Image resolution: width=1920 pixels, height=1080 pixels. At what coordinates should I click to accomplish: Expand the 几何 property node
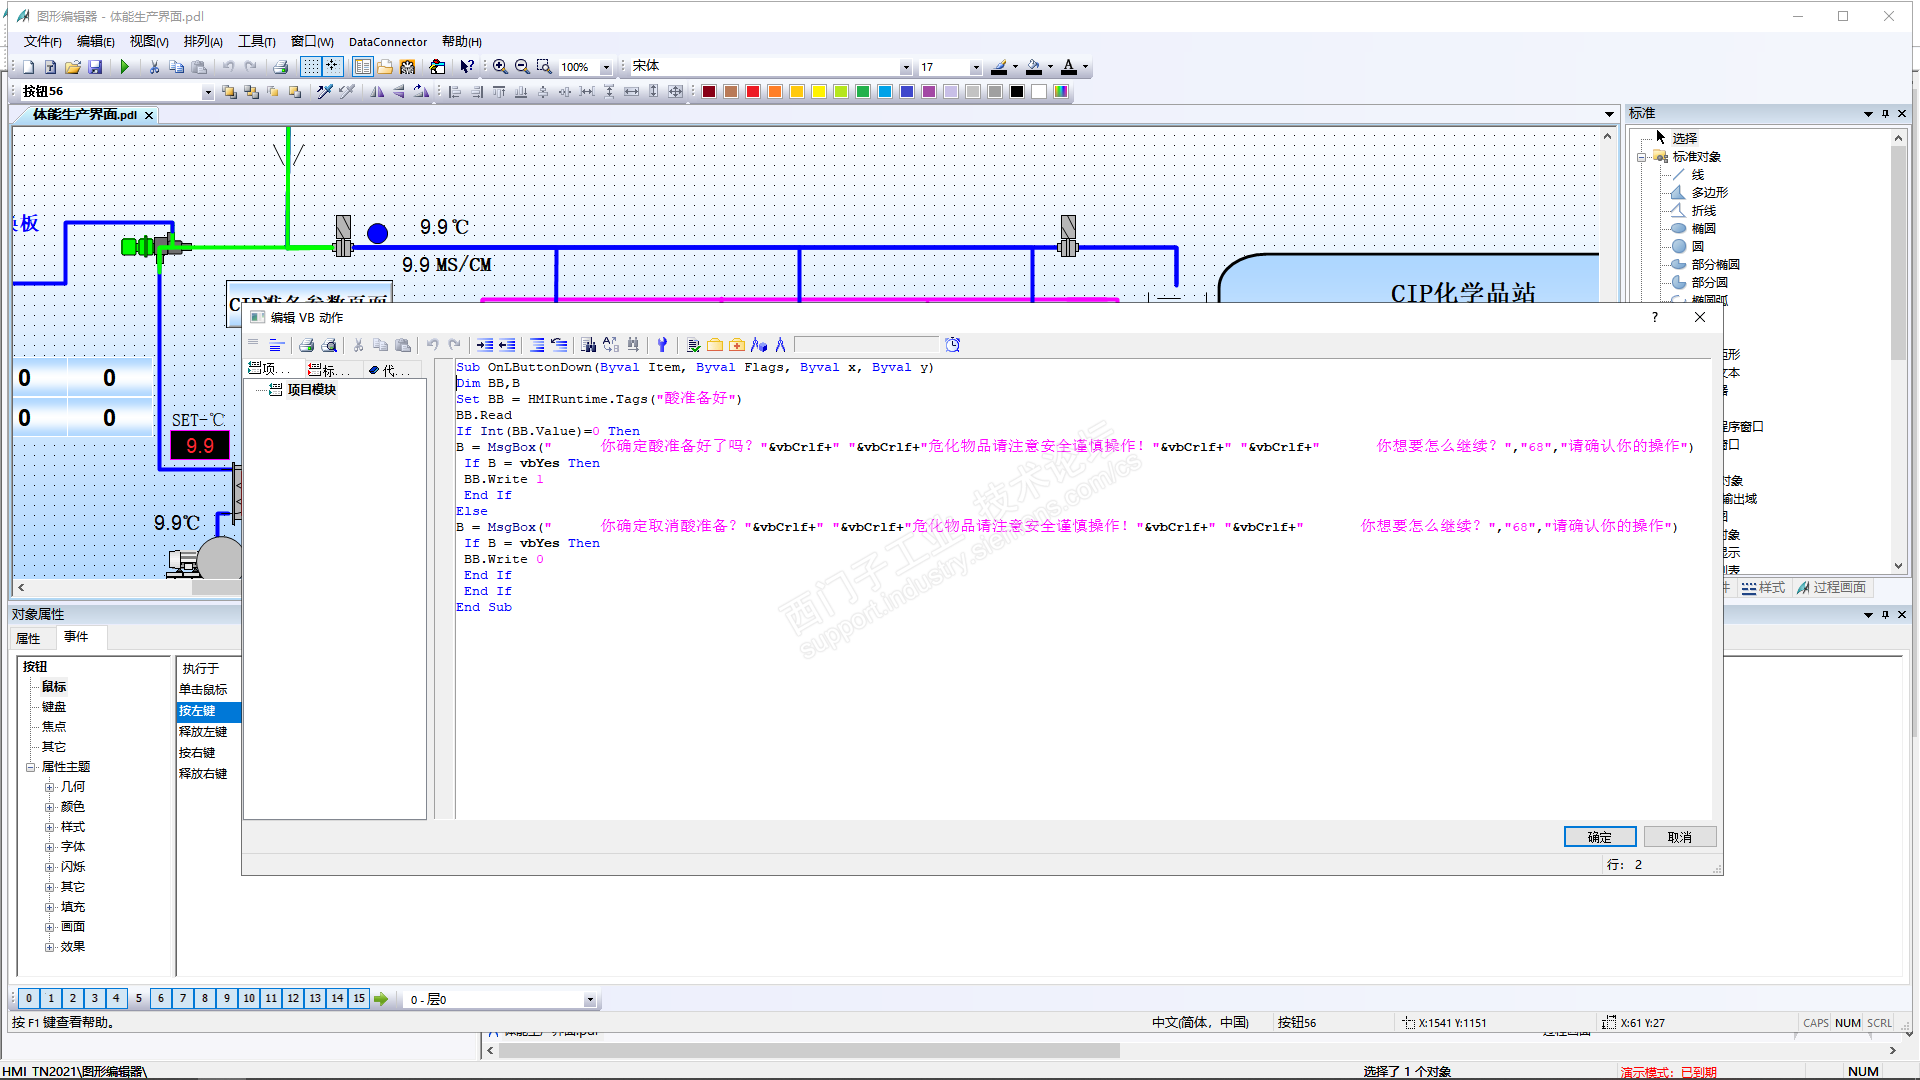[x=49, y=787]
